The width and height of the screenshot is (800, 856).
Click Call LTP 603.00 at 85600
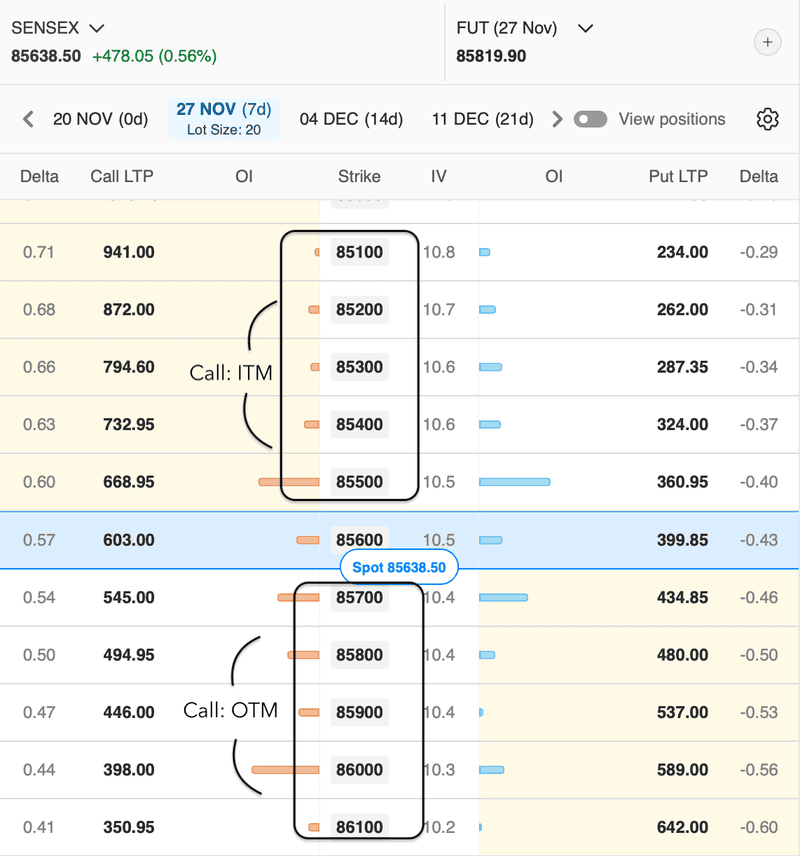(x=129, y=540)
